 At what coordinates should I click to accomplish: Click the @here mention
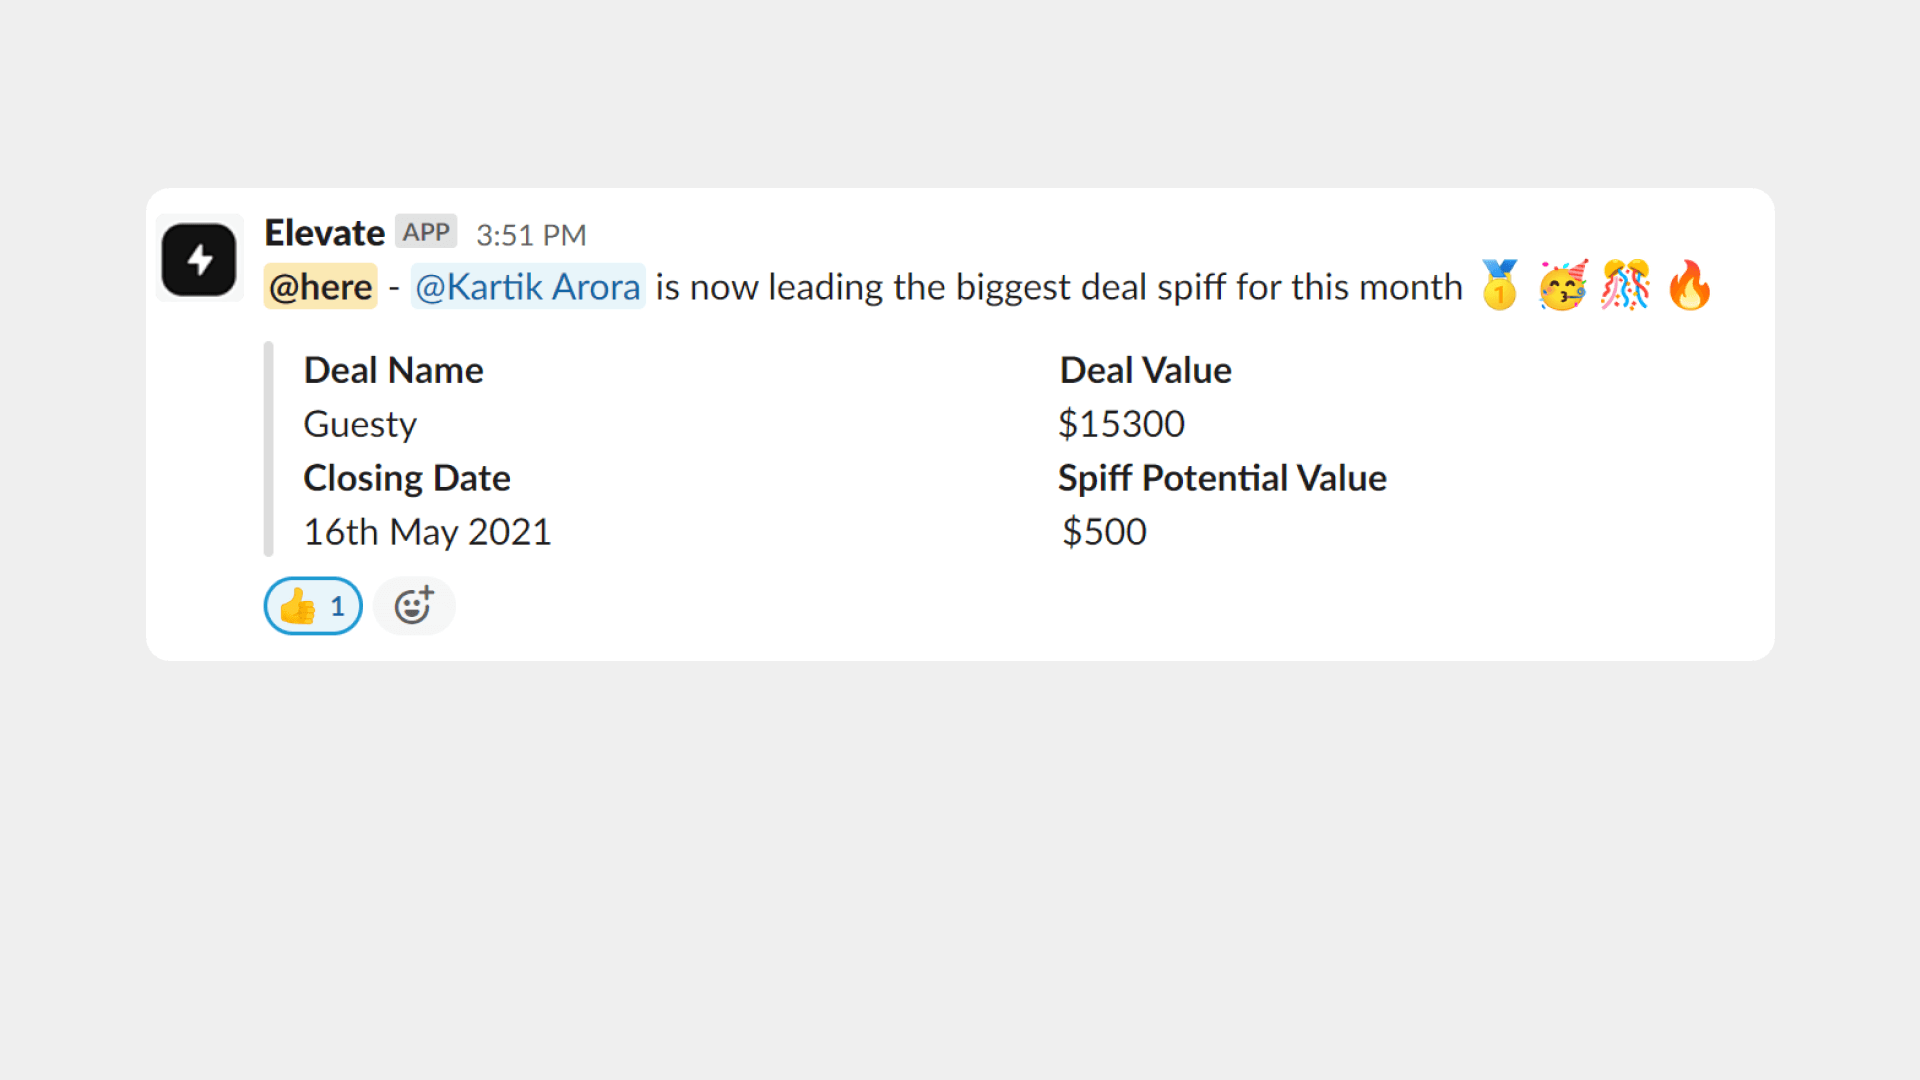[x=321, y=287]
